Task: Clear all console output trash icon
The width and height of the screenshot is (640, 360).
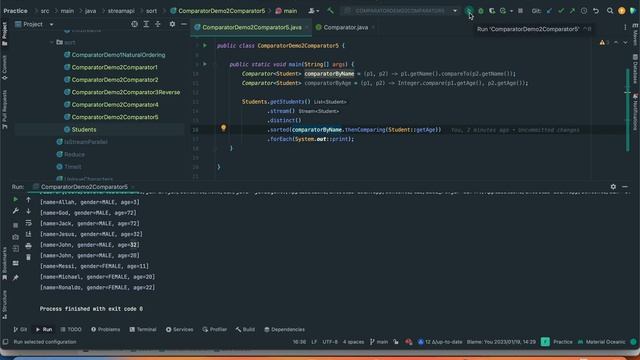Action: [x=28, y=257]
